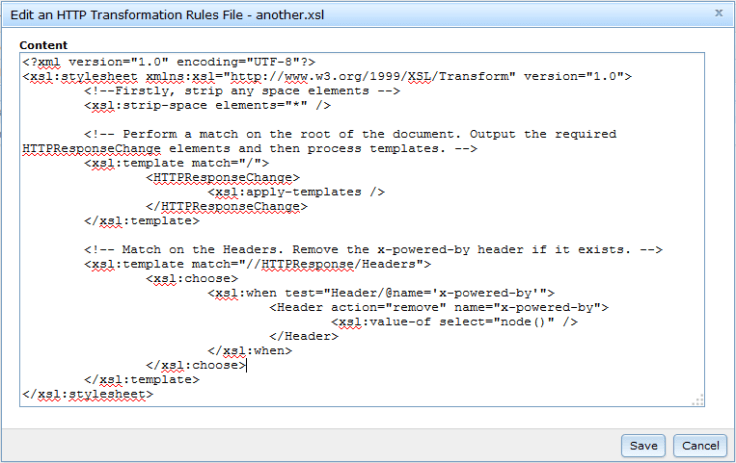Close the Edit HTTP Transformation Rules dialog
Image resolution: width=736 pixels, height=463 pixels.
[718, 13]
